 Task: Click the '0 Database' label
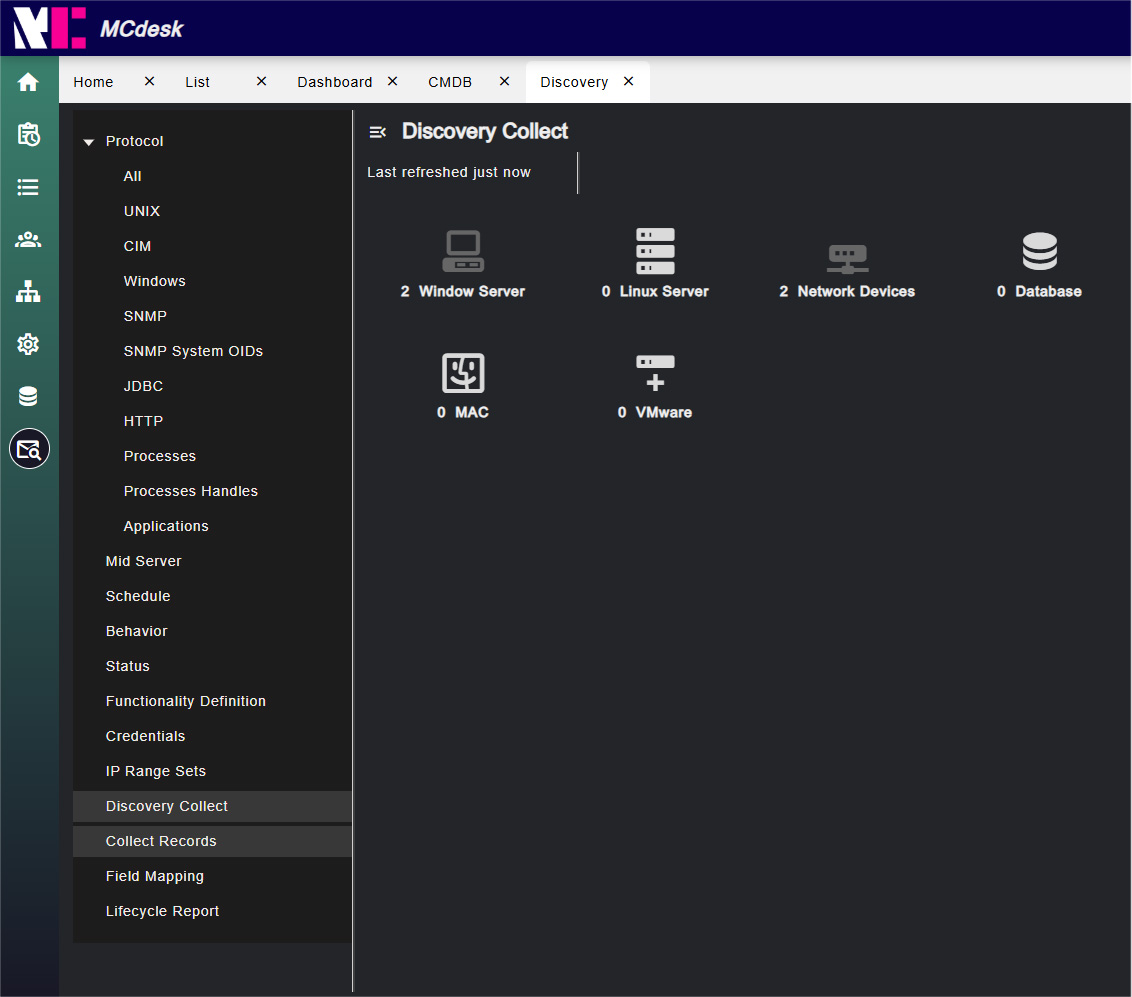(x=1040, y=292)
